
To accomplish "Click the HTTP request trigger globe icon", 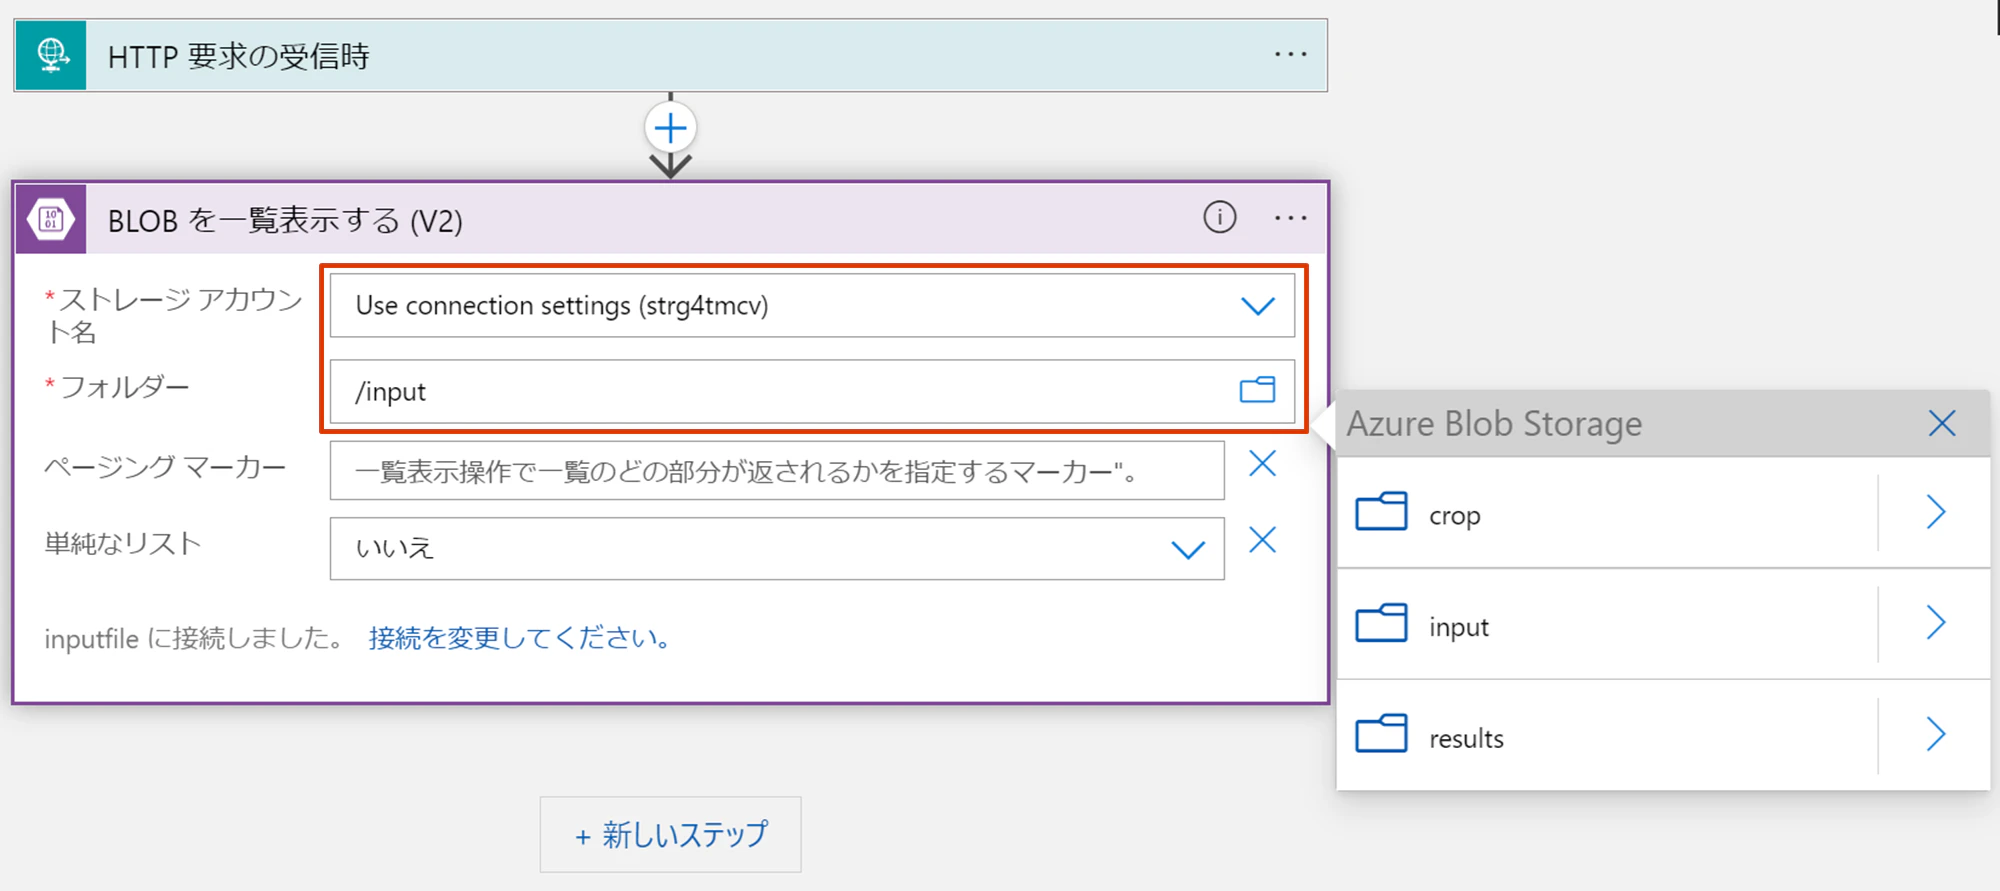I will click(51, 55).
